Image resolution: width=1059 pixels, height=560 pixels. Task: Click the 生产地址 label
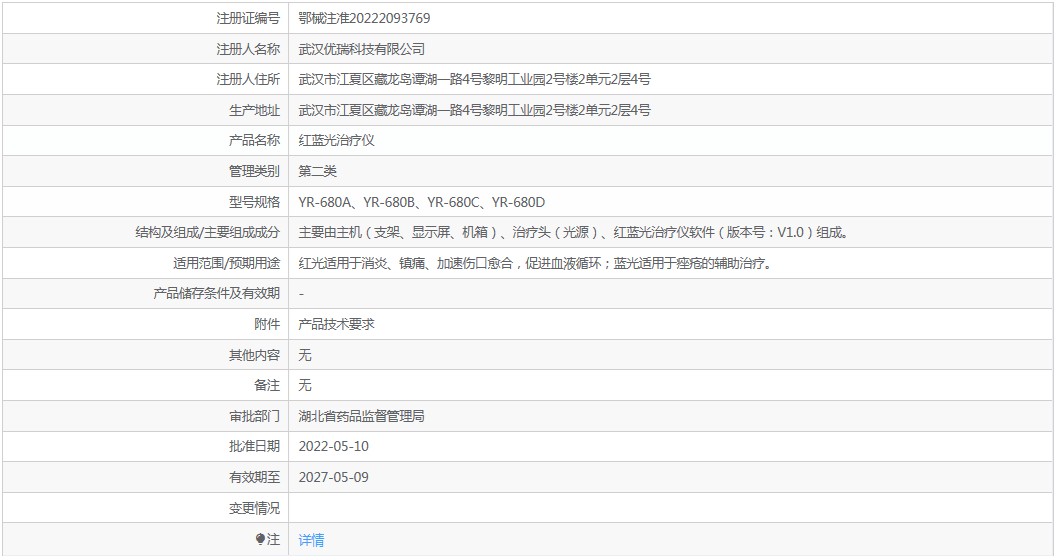(254, 110)
